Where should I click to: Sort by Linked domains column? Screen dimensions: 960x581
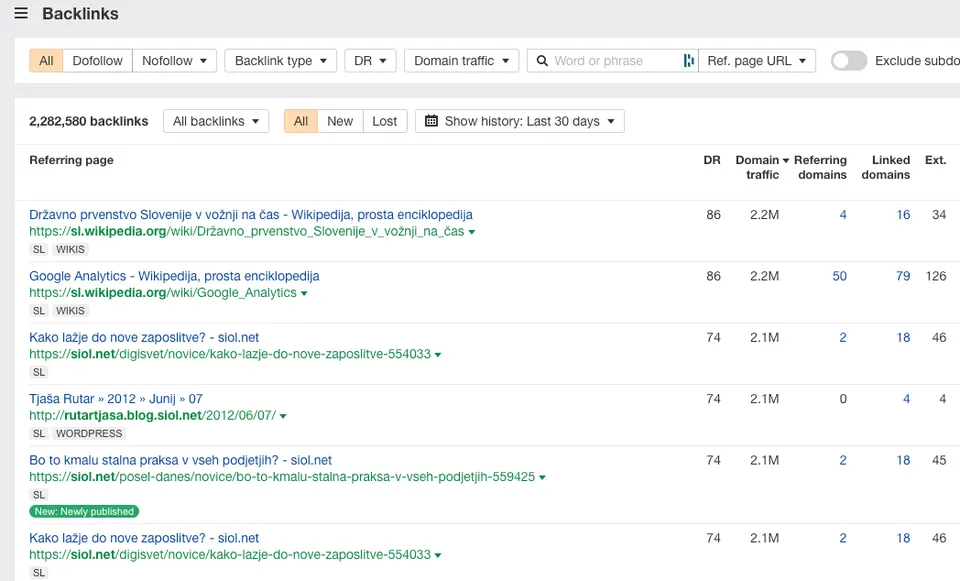[x=885, y=167]
